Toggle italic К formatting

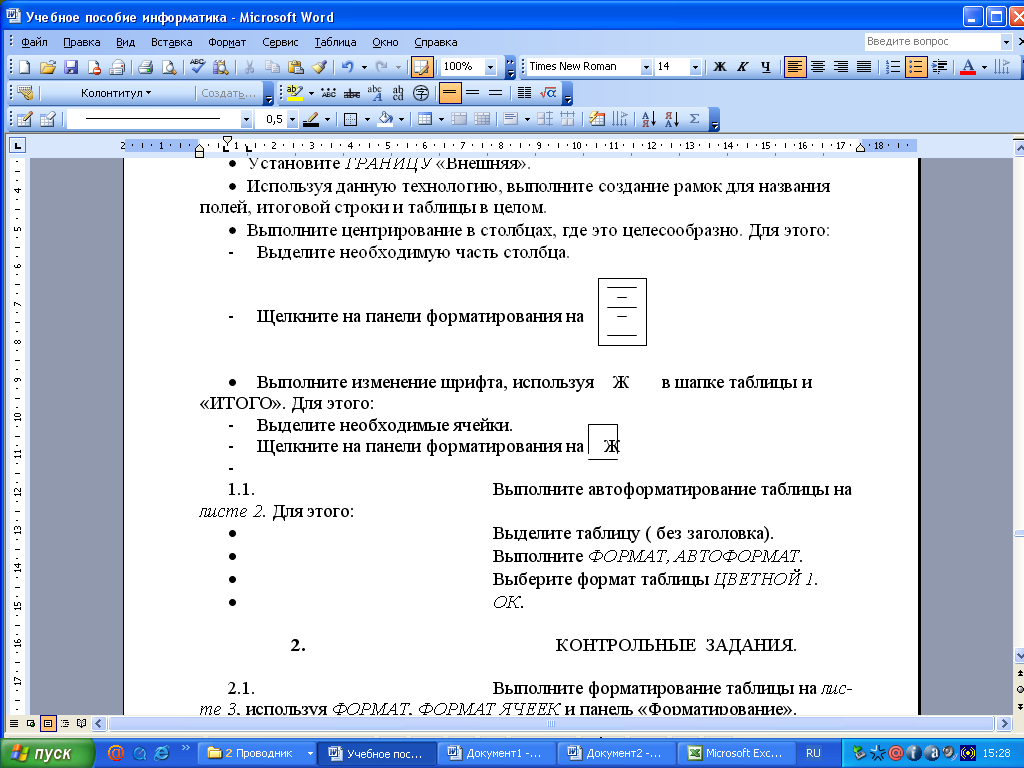coord(743,67)
